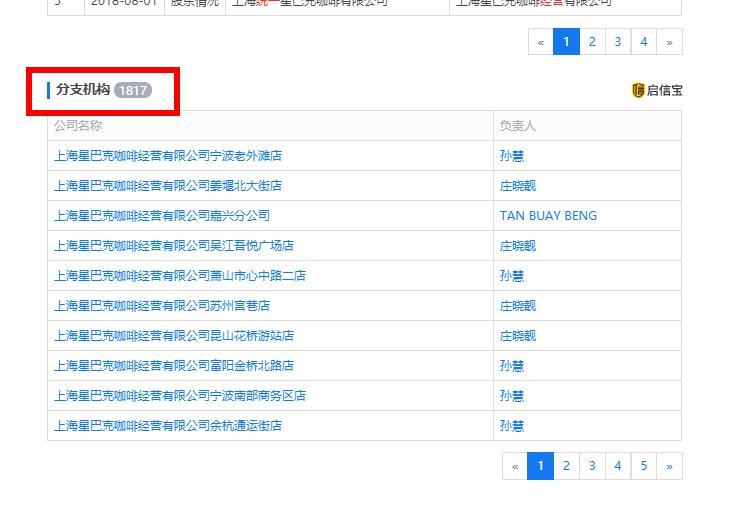This screenshot has height=514, width=729.
Task: Go to page 2 of branch list
Action: coord(566,466)
